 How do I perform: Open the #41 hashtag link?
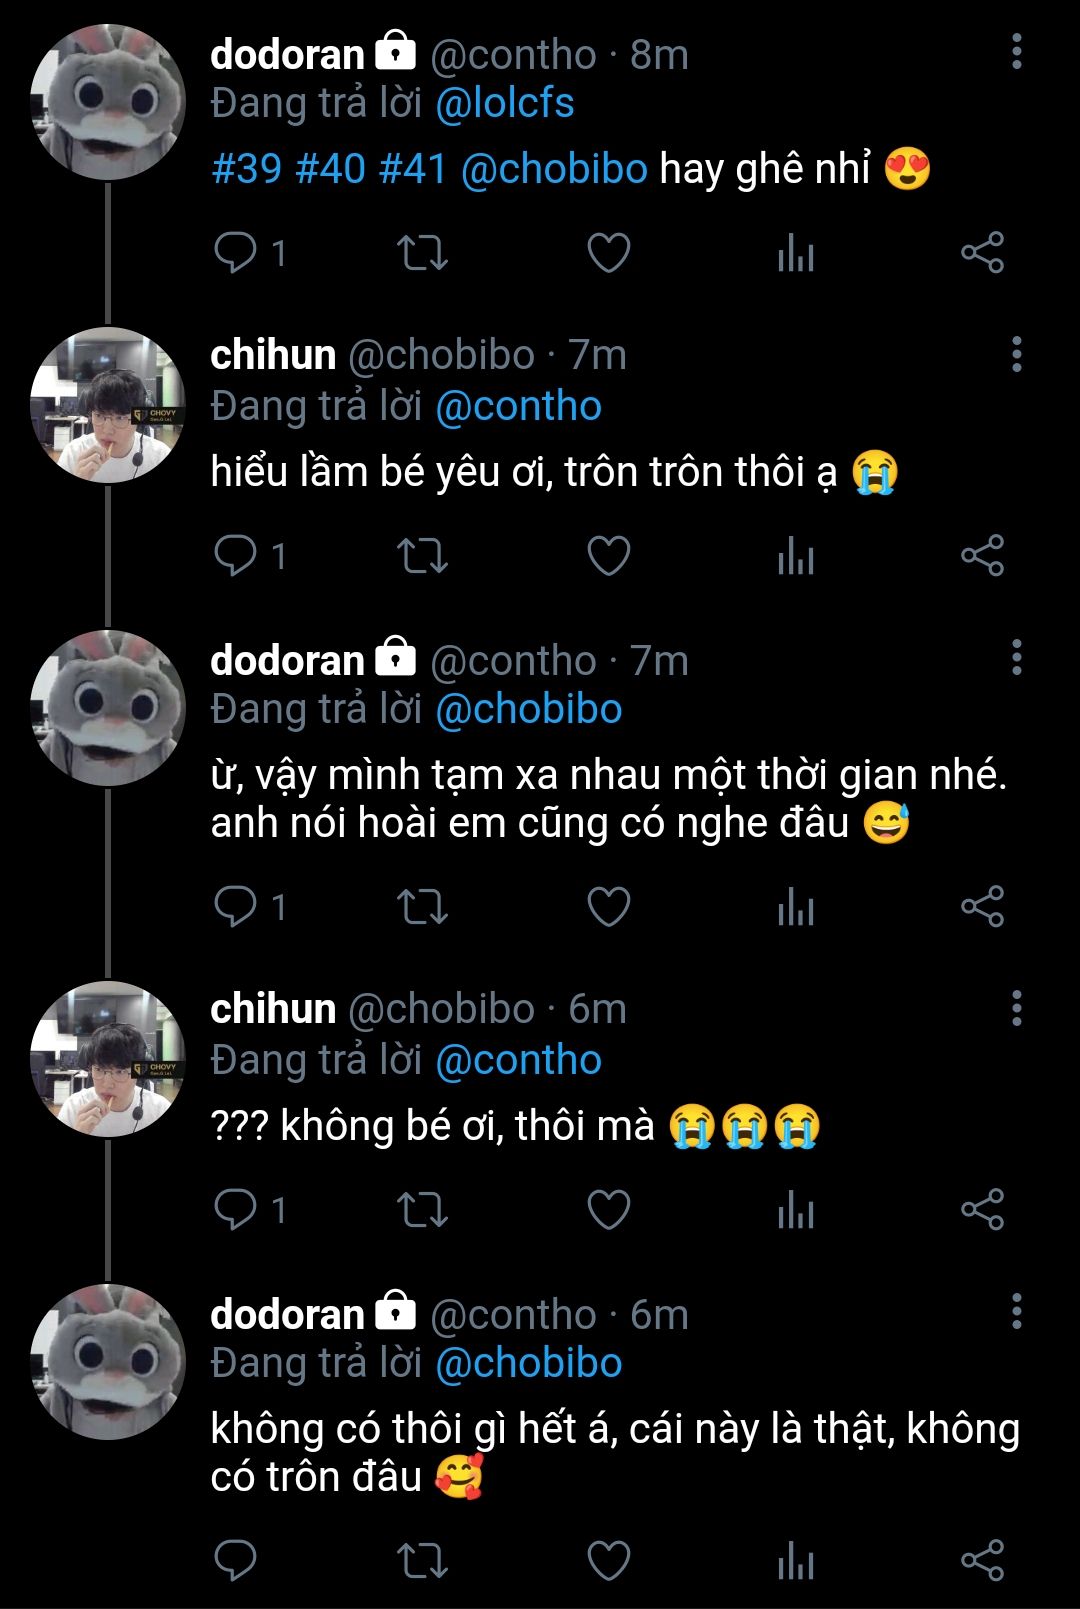(x=412, y=169)
